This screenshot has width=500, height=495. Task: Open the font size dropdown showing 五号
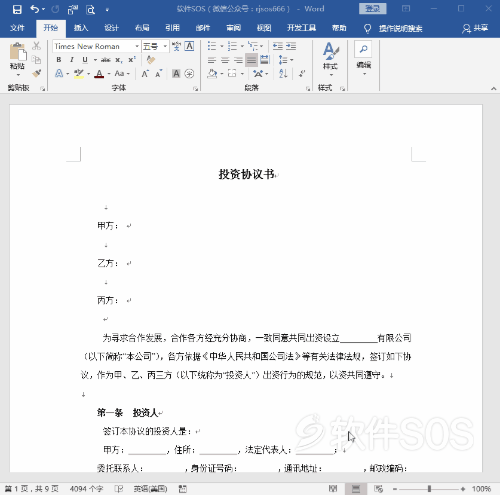(165, 46)
